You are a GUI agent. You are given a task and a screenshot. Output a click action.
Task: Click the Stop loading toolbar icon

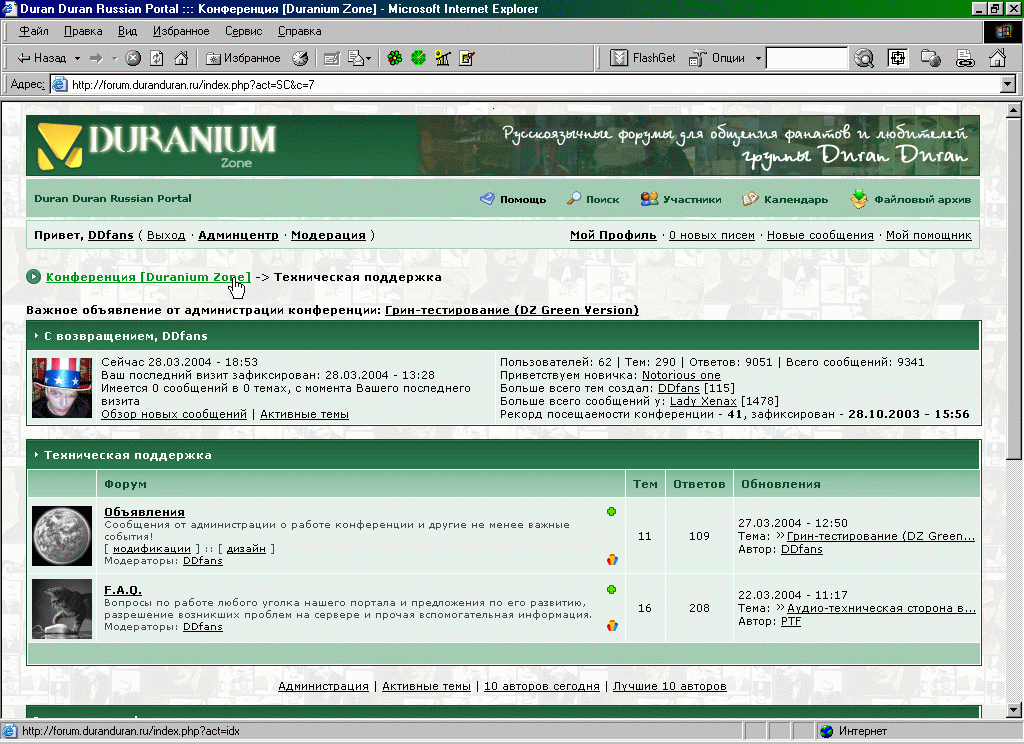(132, 58)
